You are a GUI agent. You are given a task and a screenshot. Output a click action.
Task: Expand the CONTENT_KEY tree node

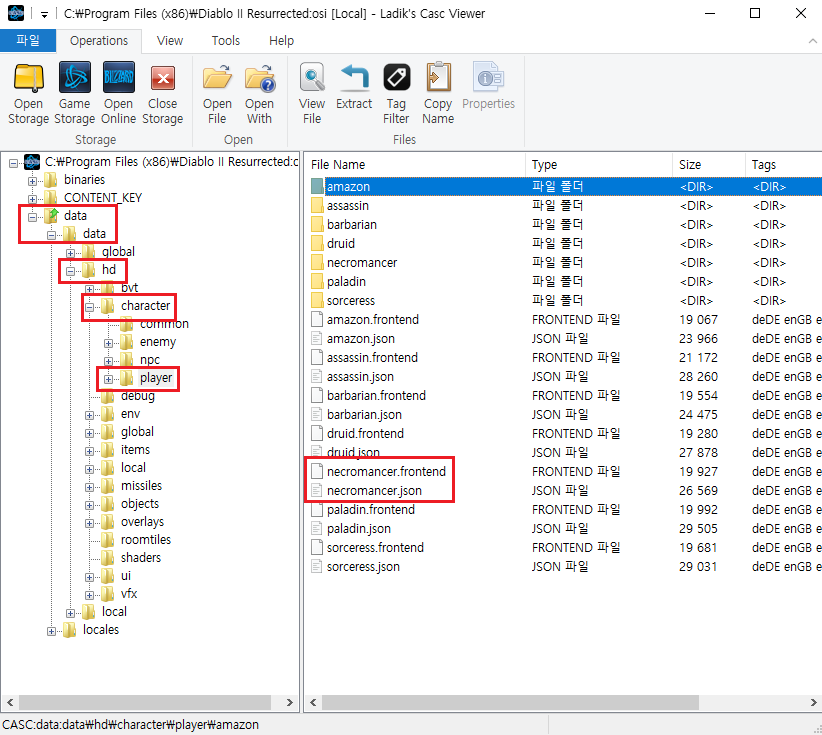[33, 199]
